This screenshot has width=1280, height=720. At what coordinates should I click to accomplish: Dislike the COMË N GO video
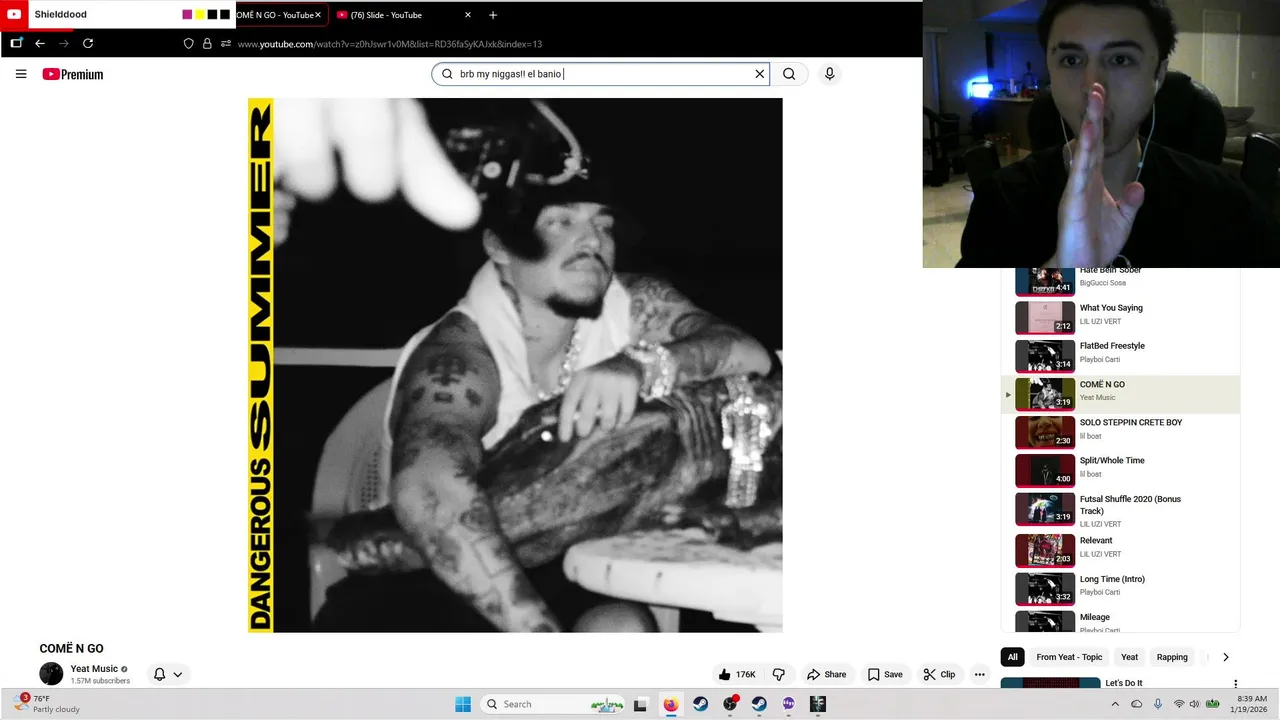(779, 674)
